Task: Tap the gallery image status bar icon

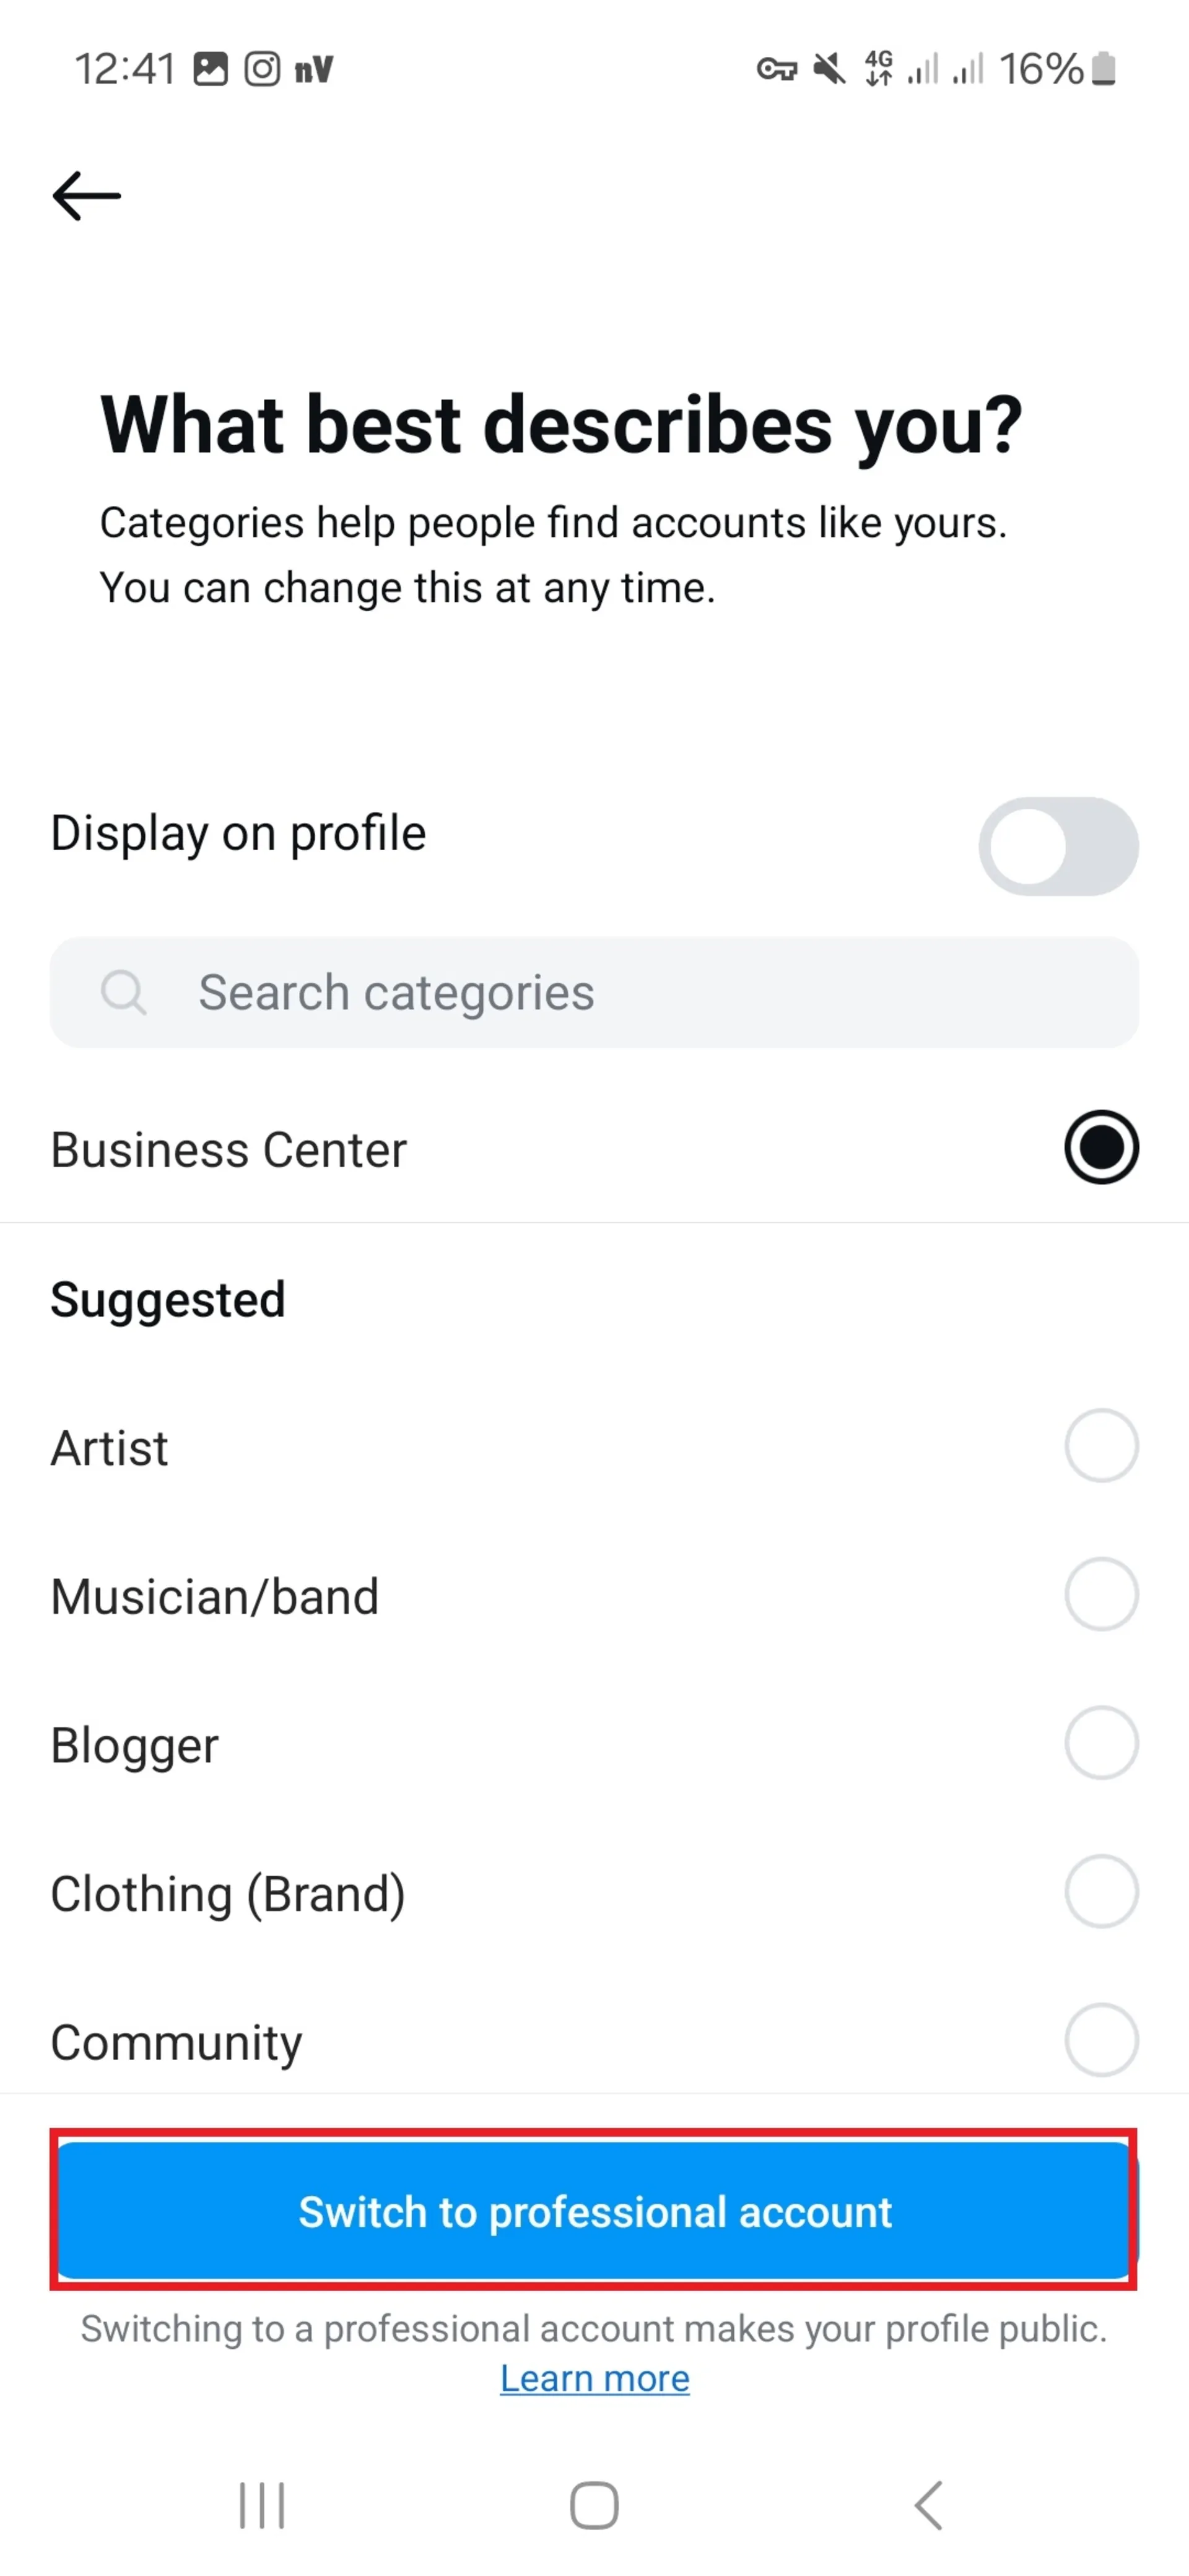Action: [x=211, y=69]
